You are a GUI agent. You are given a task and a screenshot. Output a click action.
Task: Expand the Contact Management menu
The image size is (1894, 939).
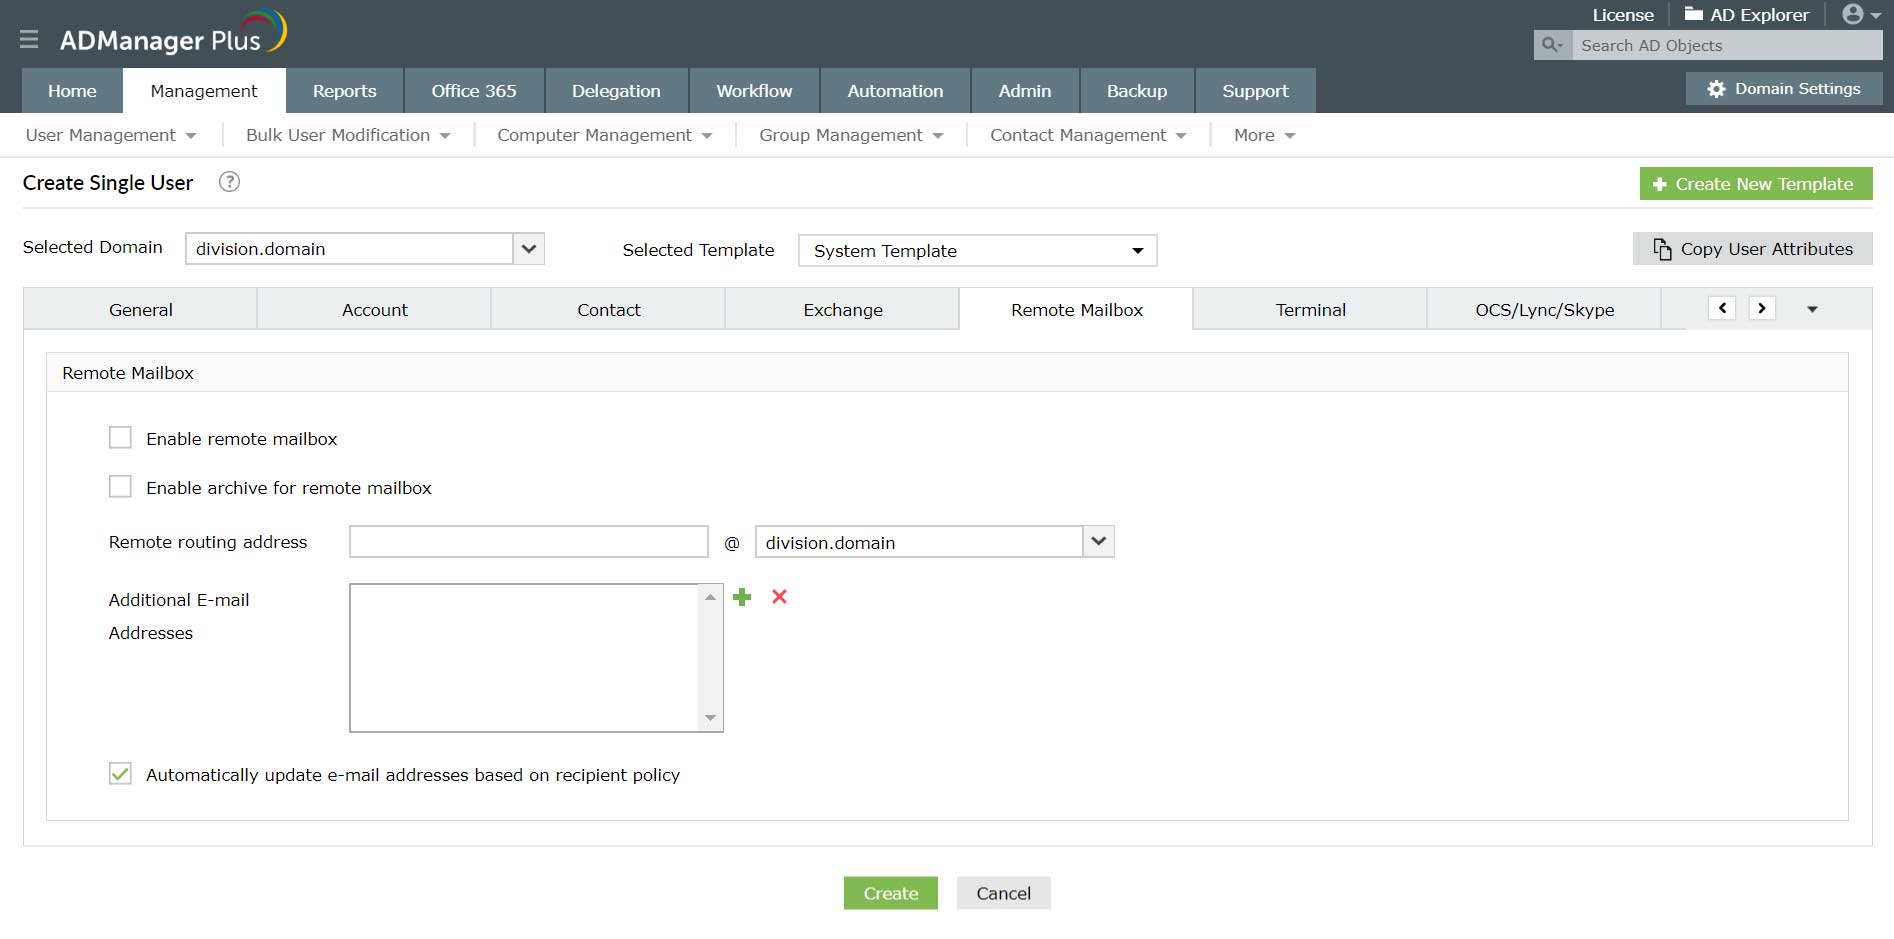(1088, 135)
